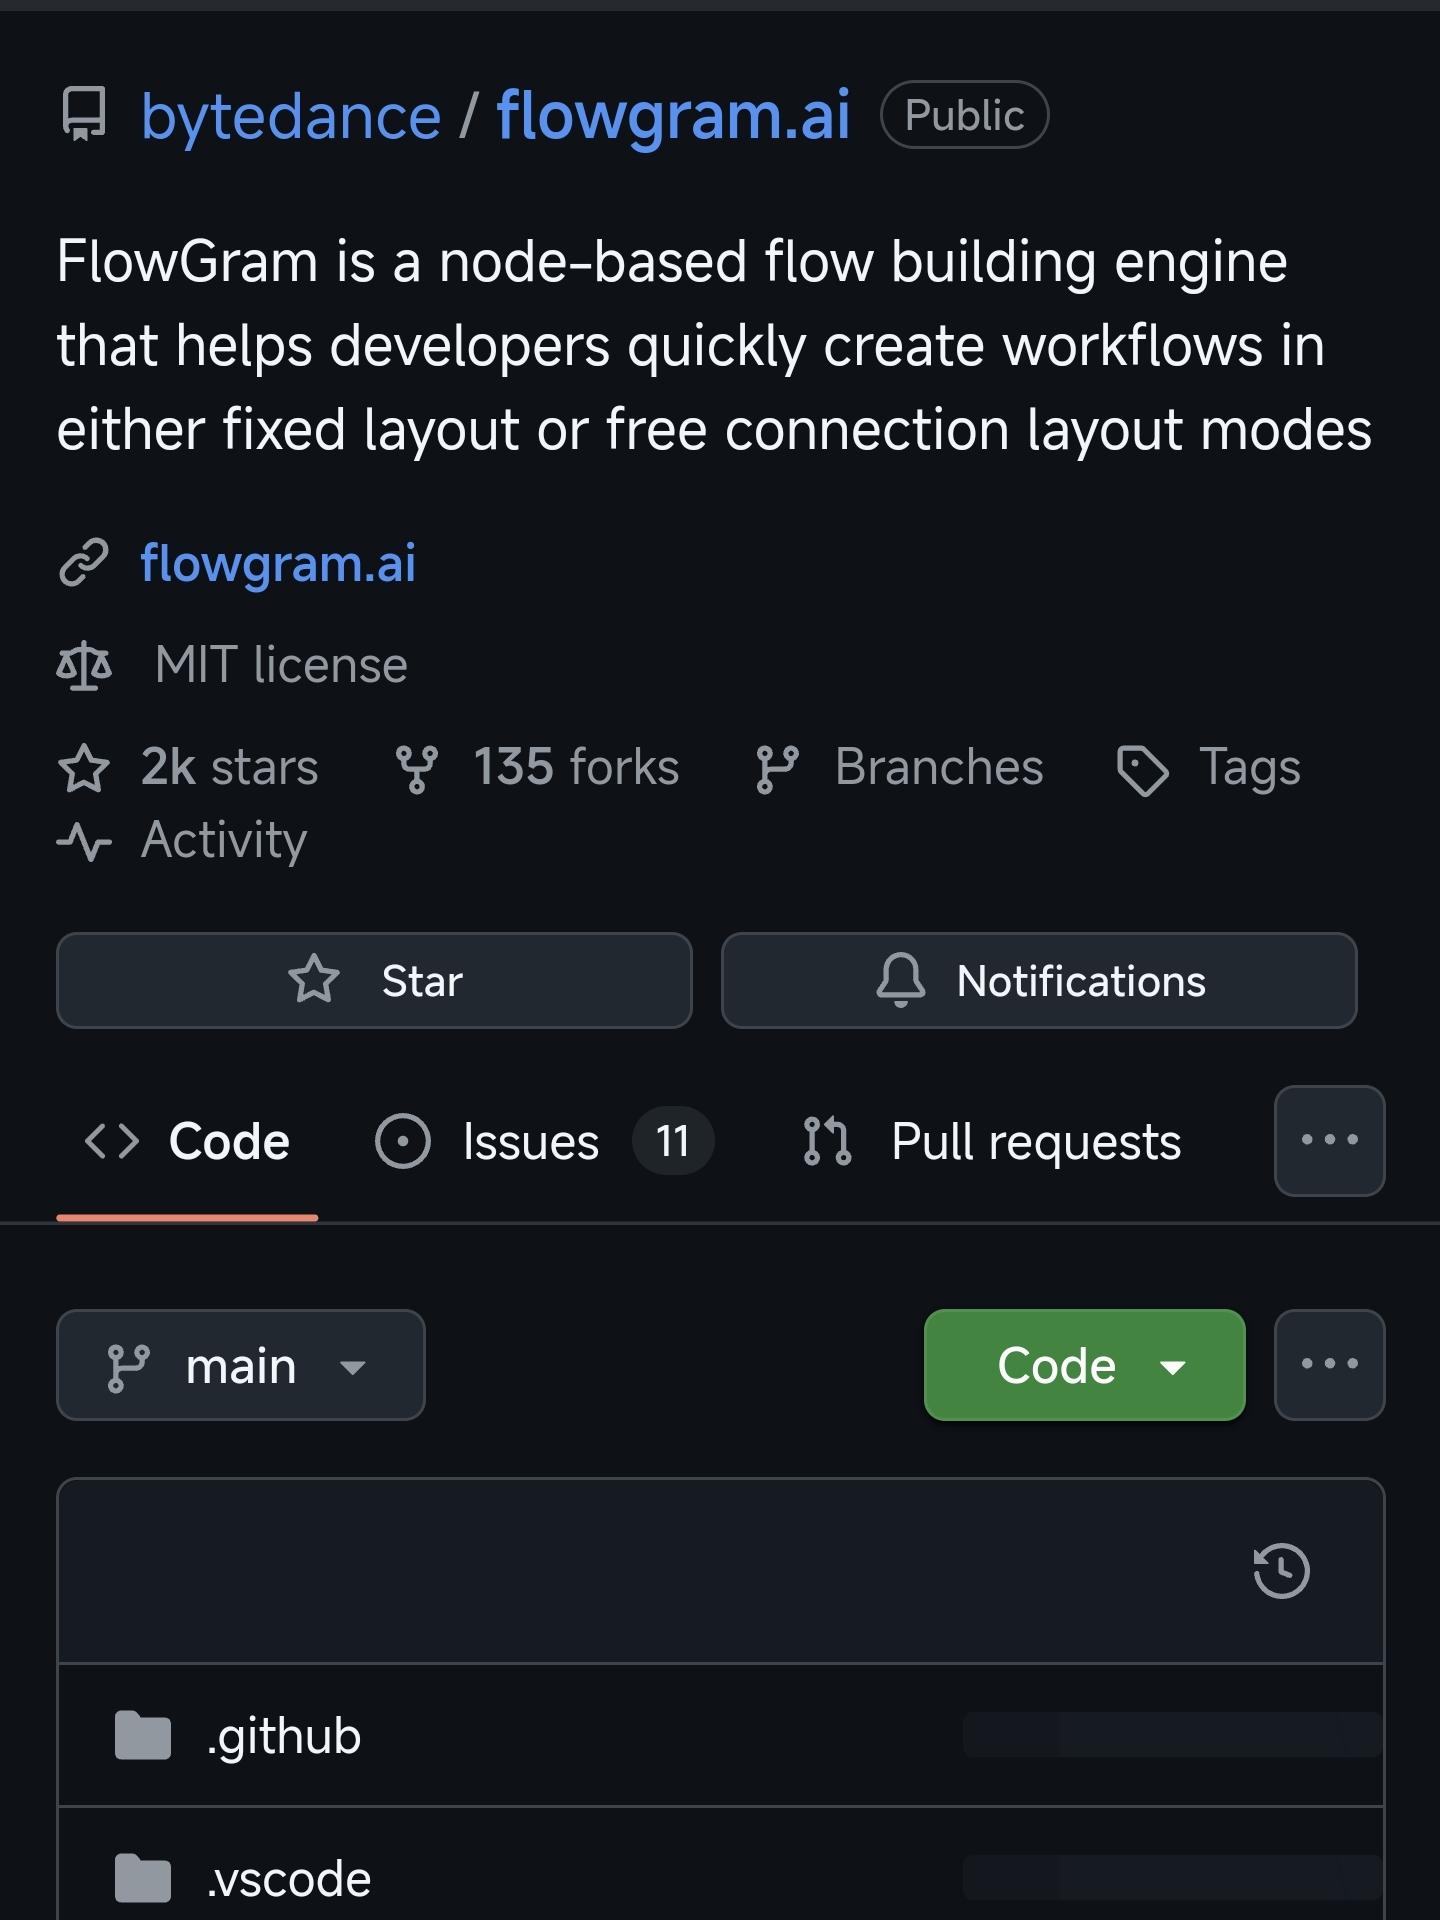Open the commit history clock icon
Viewport: 1440px width, 1920px height.
tap(1281, 1571)
